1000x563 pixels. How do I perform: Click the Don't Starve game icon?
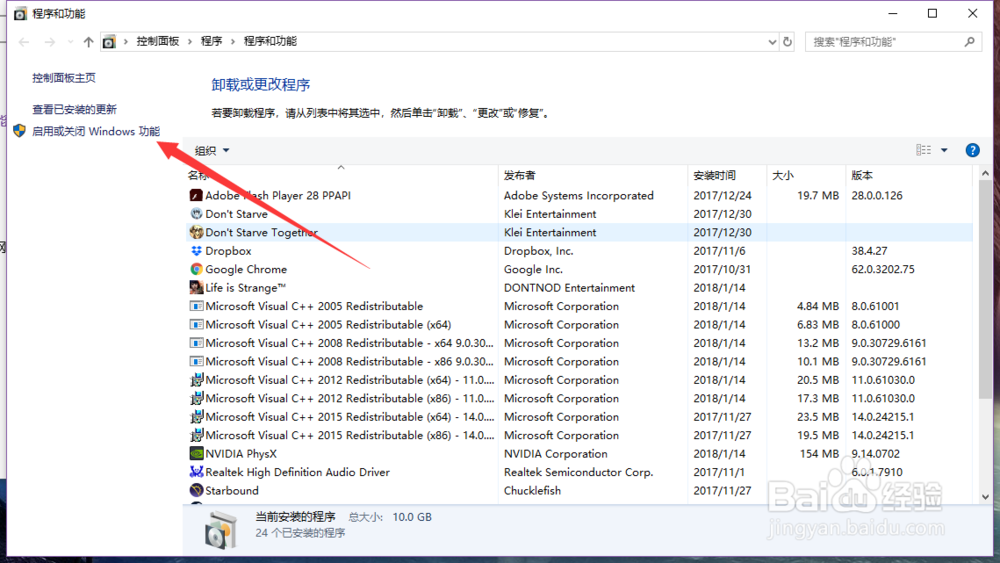click(x=196, y=214)
